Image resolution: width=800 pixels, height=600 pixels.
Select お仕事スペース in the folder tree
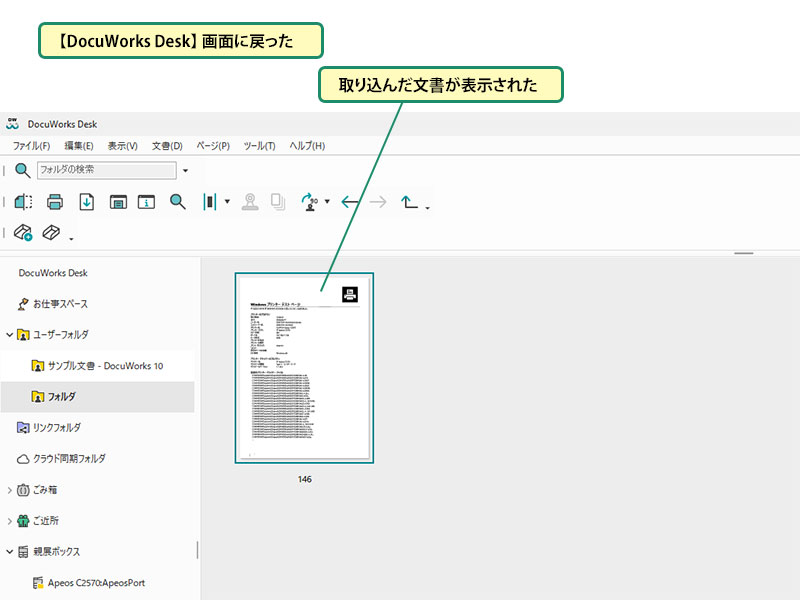coord(60,304)
